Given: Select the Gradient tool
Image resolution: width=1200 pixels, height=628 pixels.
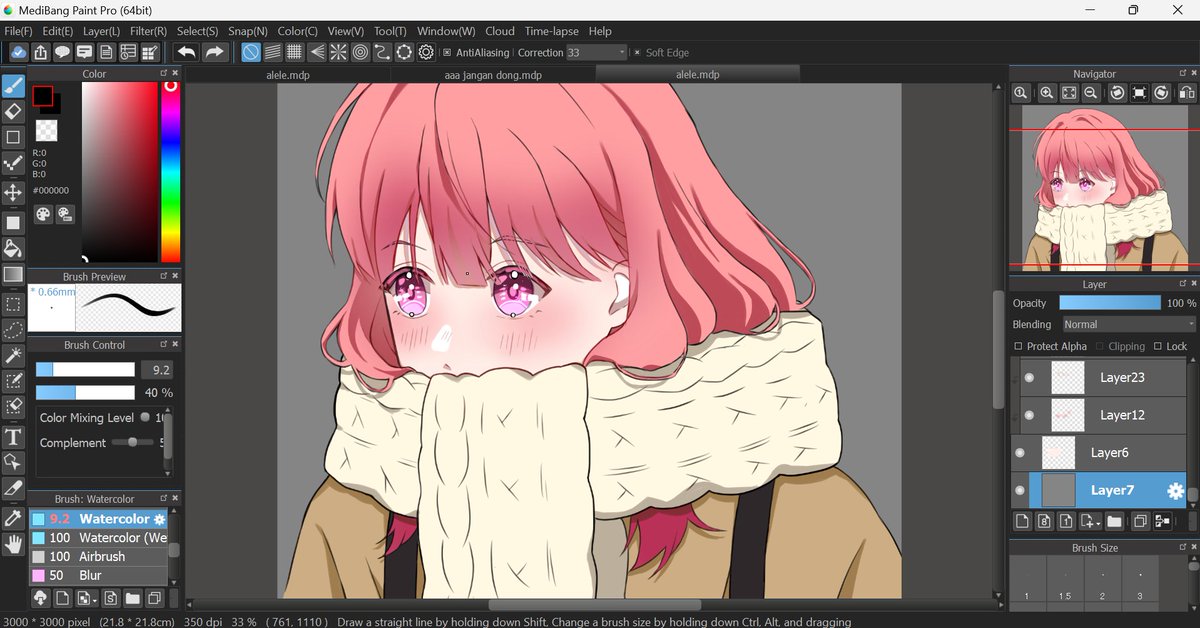Looking at the screenshot, I should click(13, 274).
